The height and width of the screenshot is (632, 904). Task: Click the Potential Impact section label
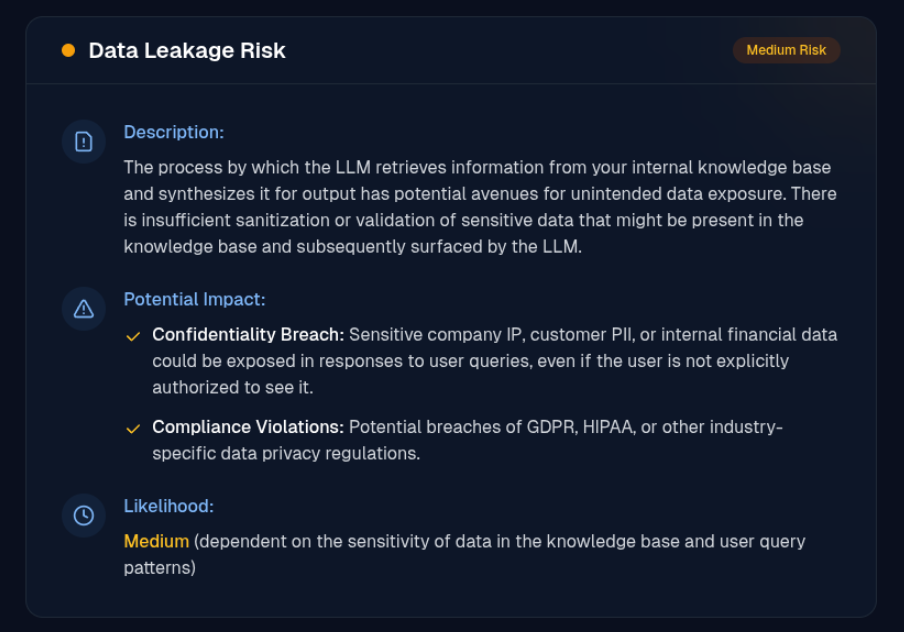(x=194, y=299)
